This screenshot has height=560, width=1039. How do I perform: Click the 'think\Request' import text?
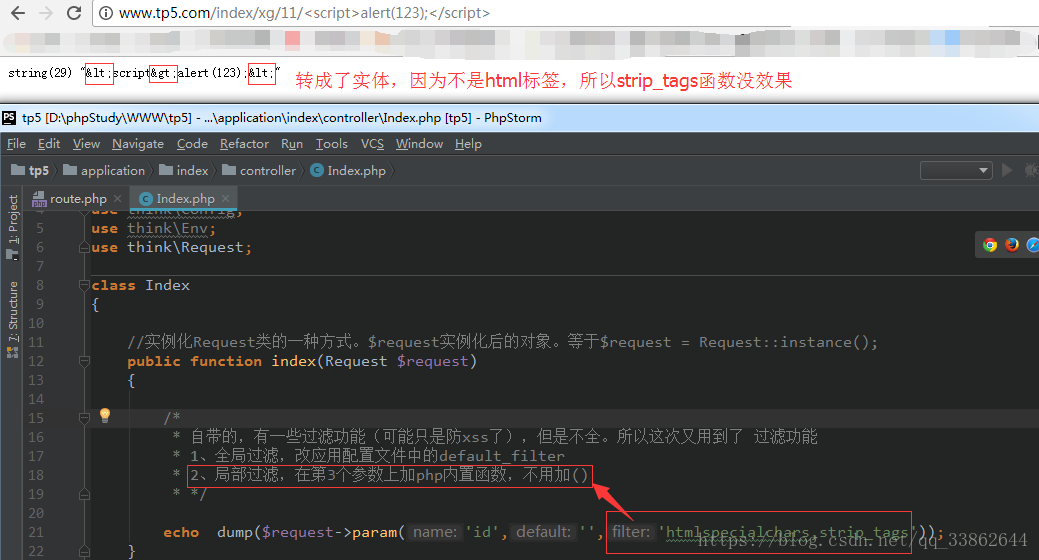(x=186, y=247)
